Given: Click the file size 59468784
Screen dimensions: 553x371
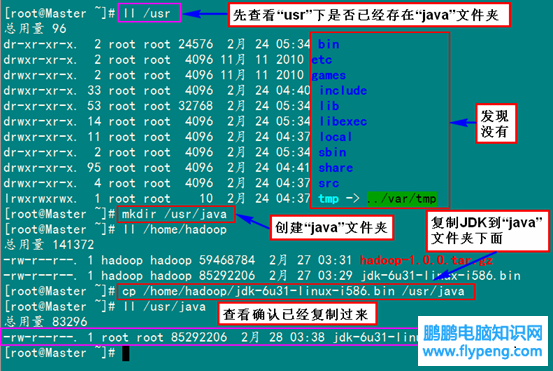Looking at the screenshot, I should (x=227, y=260).
